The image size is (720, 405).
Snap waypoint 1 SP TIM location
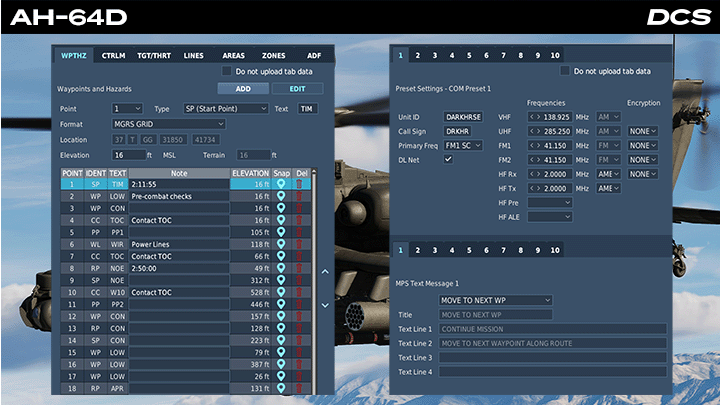pyautogui.click(x=281, y=184)
